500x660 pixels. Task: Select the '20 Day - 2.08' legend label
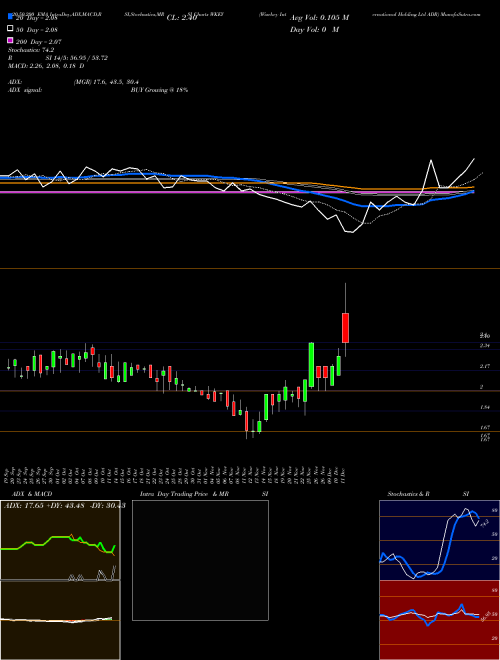tap(36, 18)
